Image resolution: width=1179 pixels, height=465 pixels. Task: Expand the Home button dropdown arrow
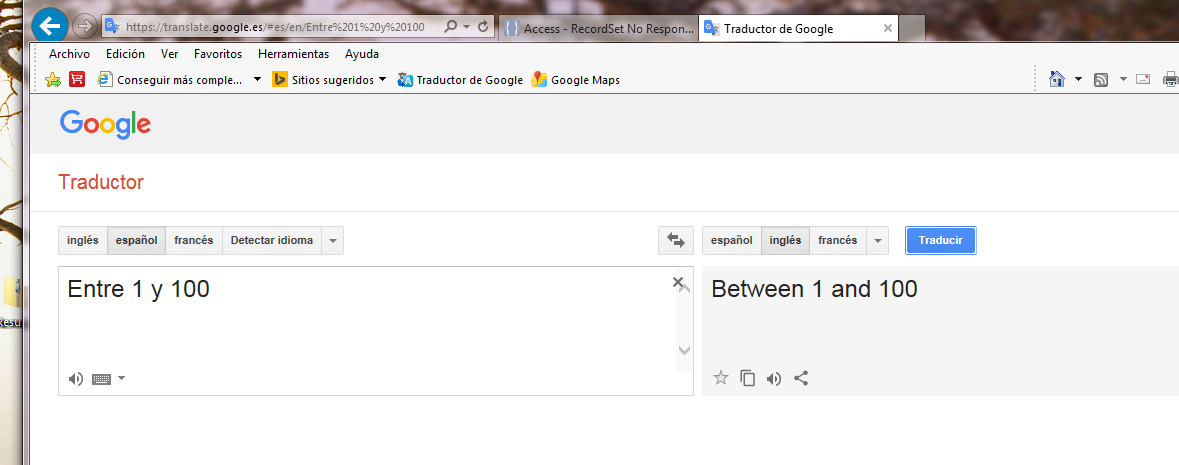click(x=1077, y=79)
